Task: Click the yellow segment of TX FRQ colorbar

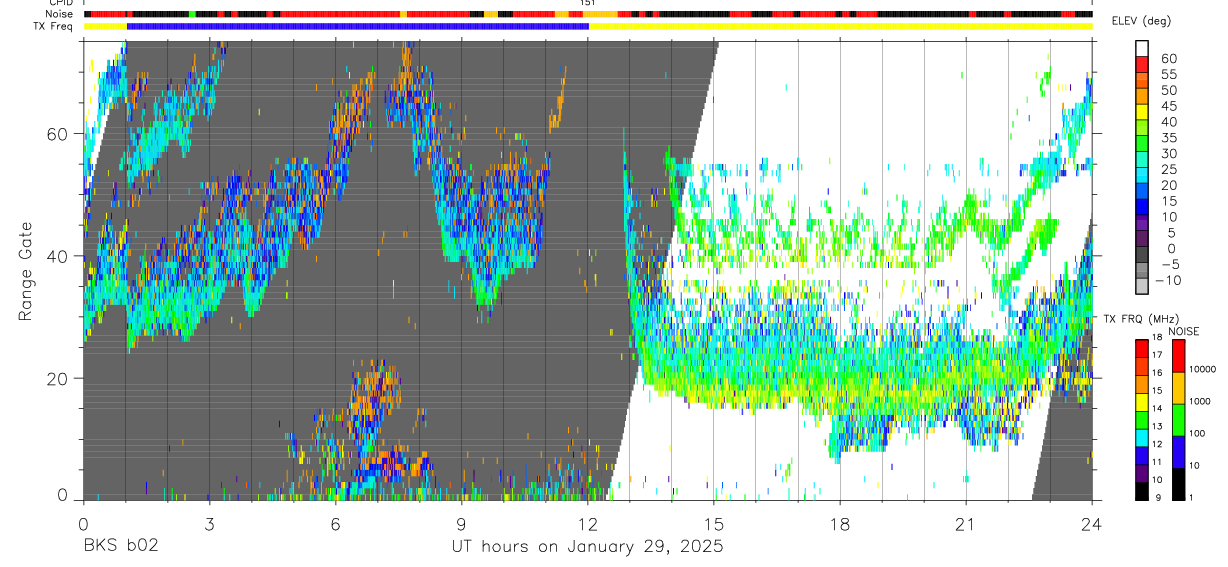Action: click(1142, 401)
